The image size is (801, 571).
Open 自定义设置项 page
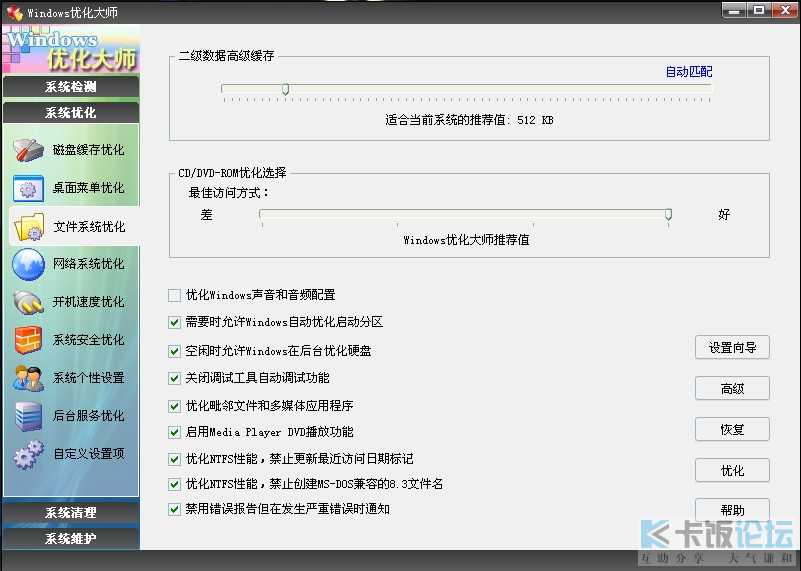[88, 454]
